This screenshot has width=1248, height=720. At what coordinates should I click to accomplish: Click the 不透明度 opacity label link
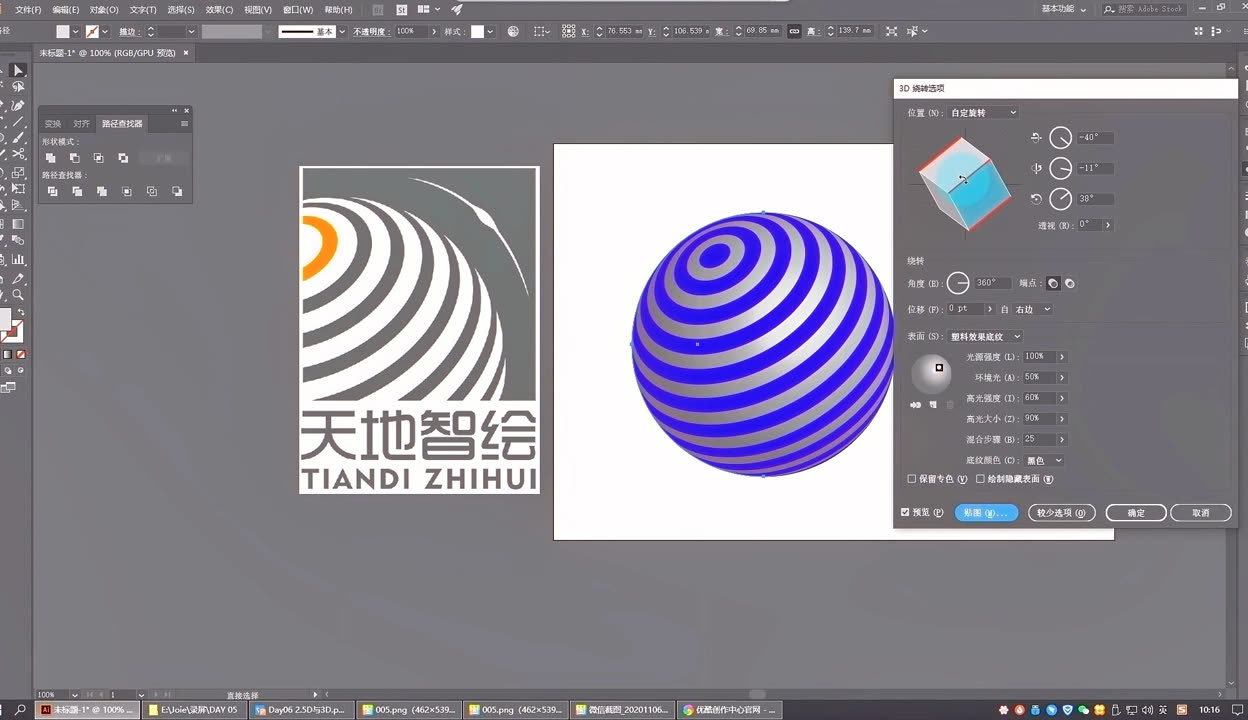[372, 32]
